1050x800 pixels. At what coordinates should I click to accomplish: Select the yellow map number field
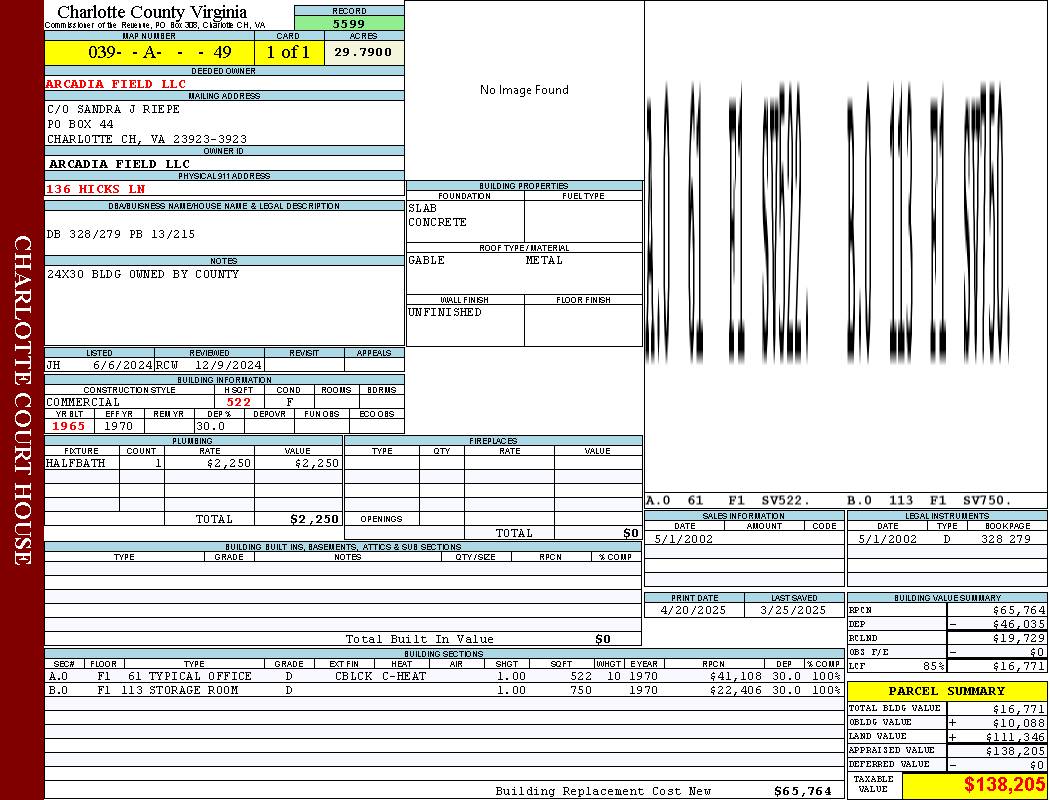pos(148,52)
